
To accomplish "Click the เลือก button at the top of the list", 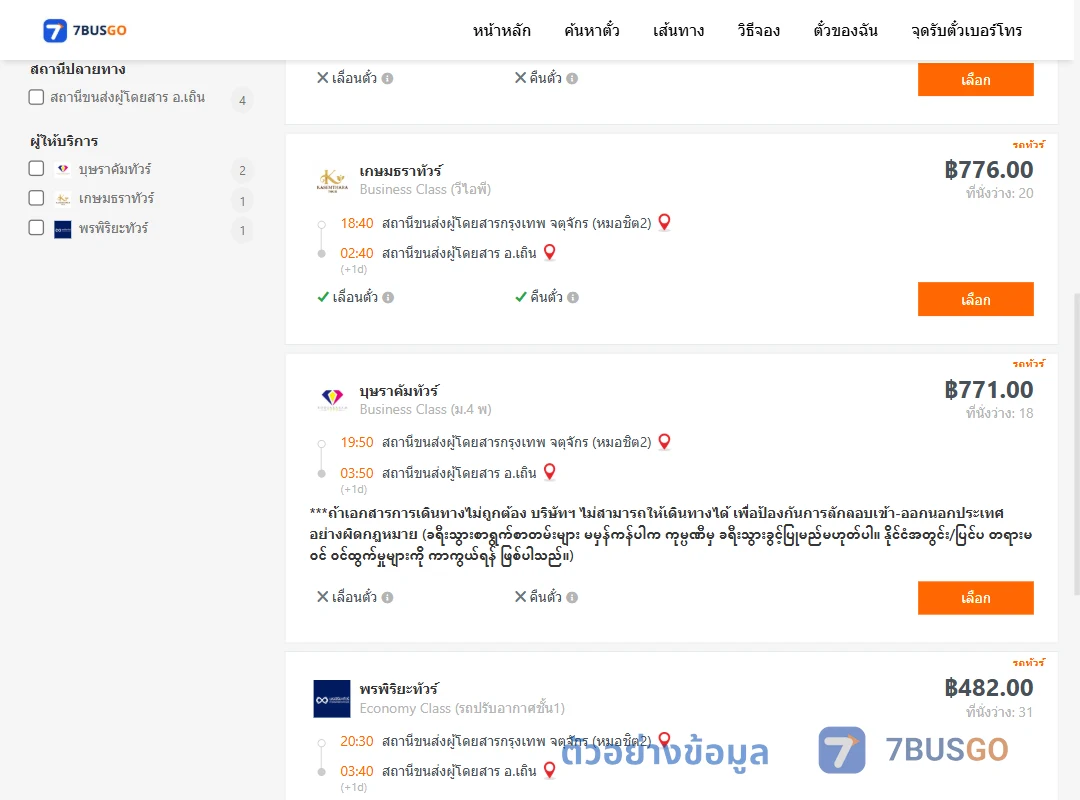I will [x=975, y=80].
